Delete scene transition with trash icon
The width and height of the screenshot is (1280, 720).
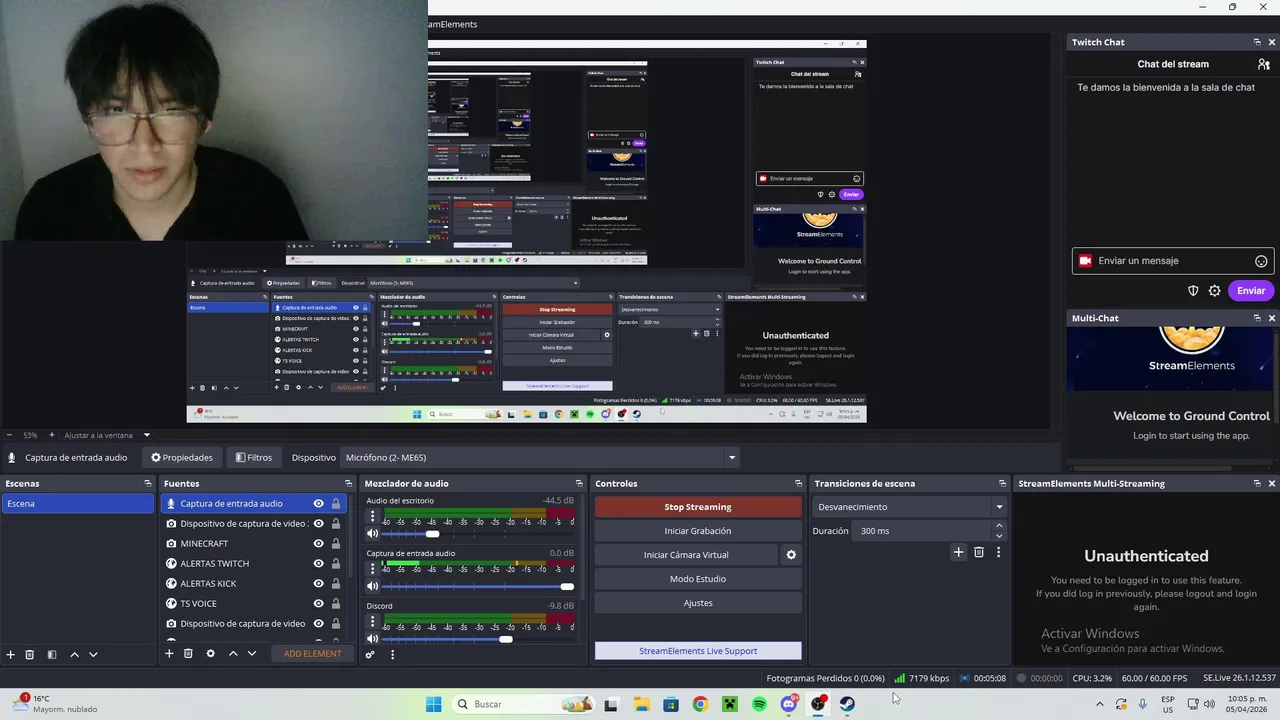pos(979,552)
